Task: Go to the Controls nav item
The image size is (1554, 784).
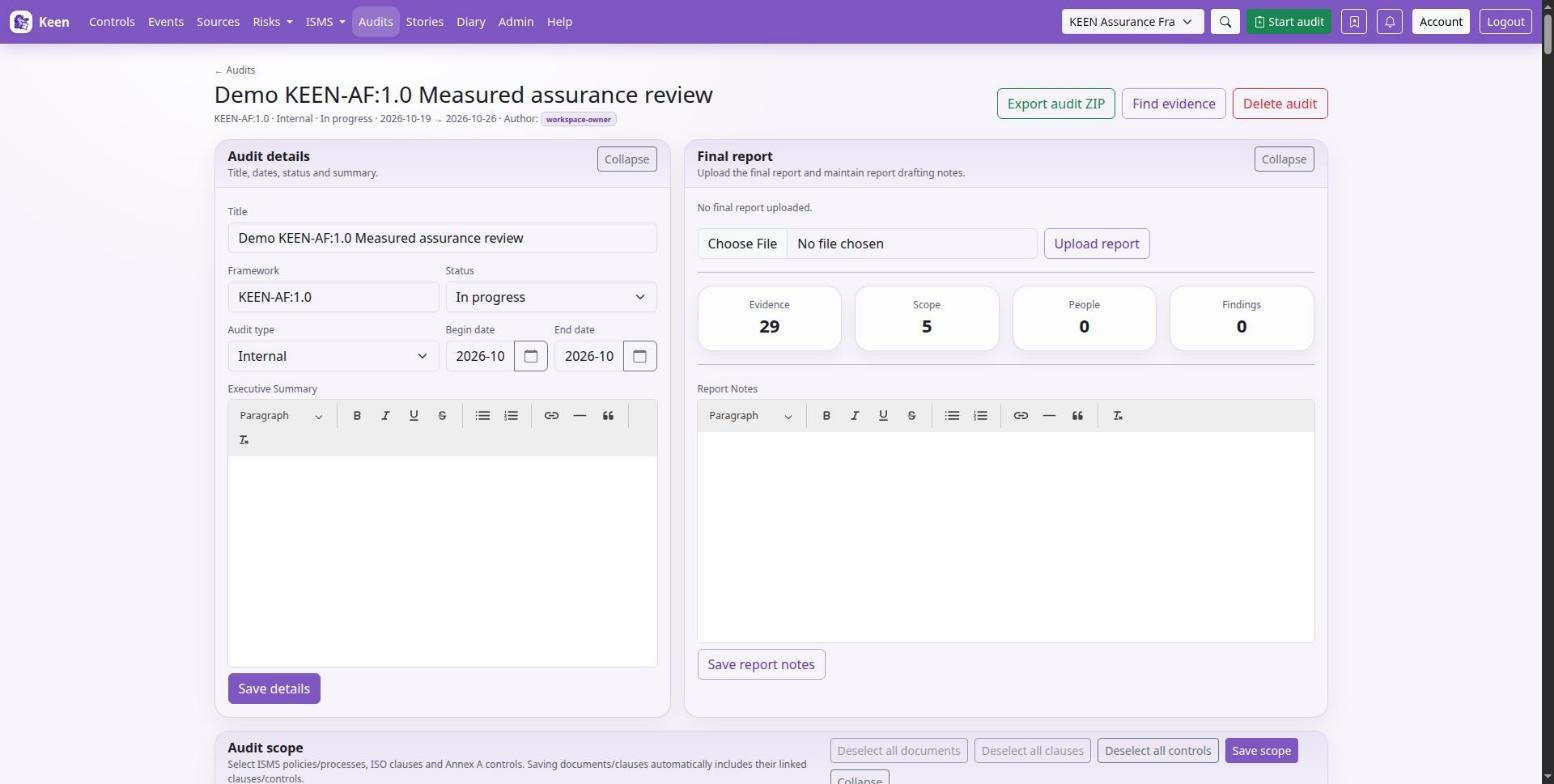Action: pyautogui.click(x=112, y=22)
